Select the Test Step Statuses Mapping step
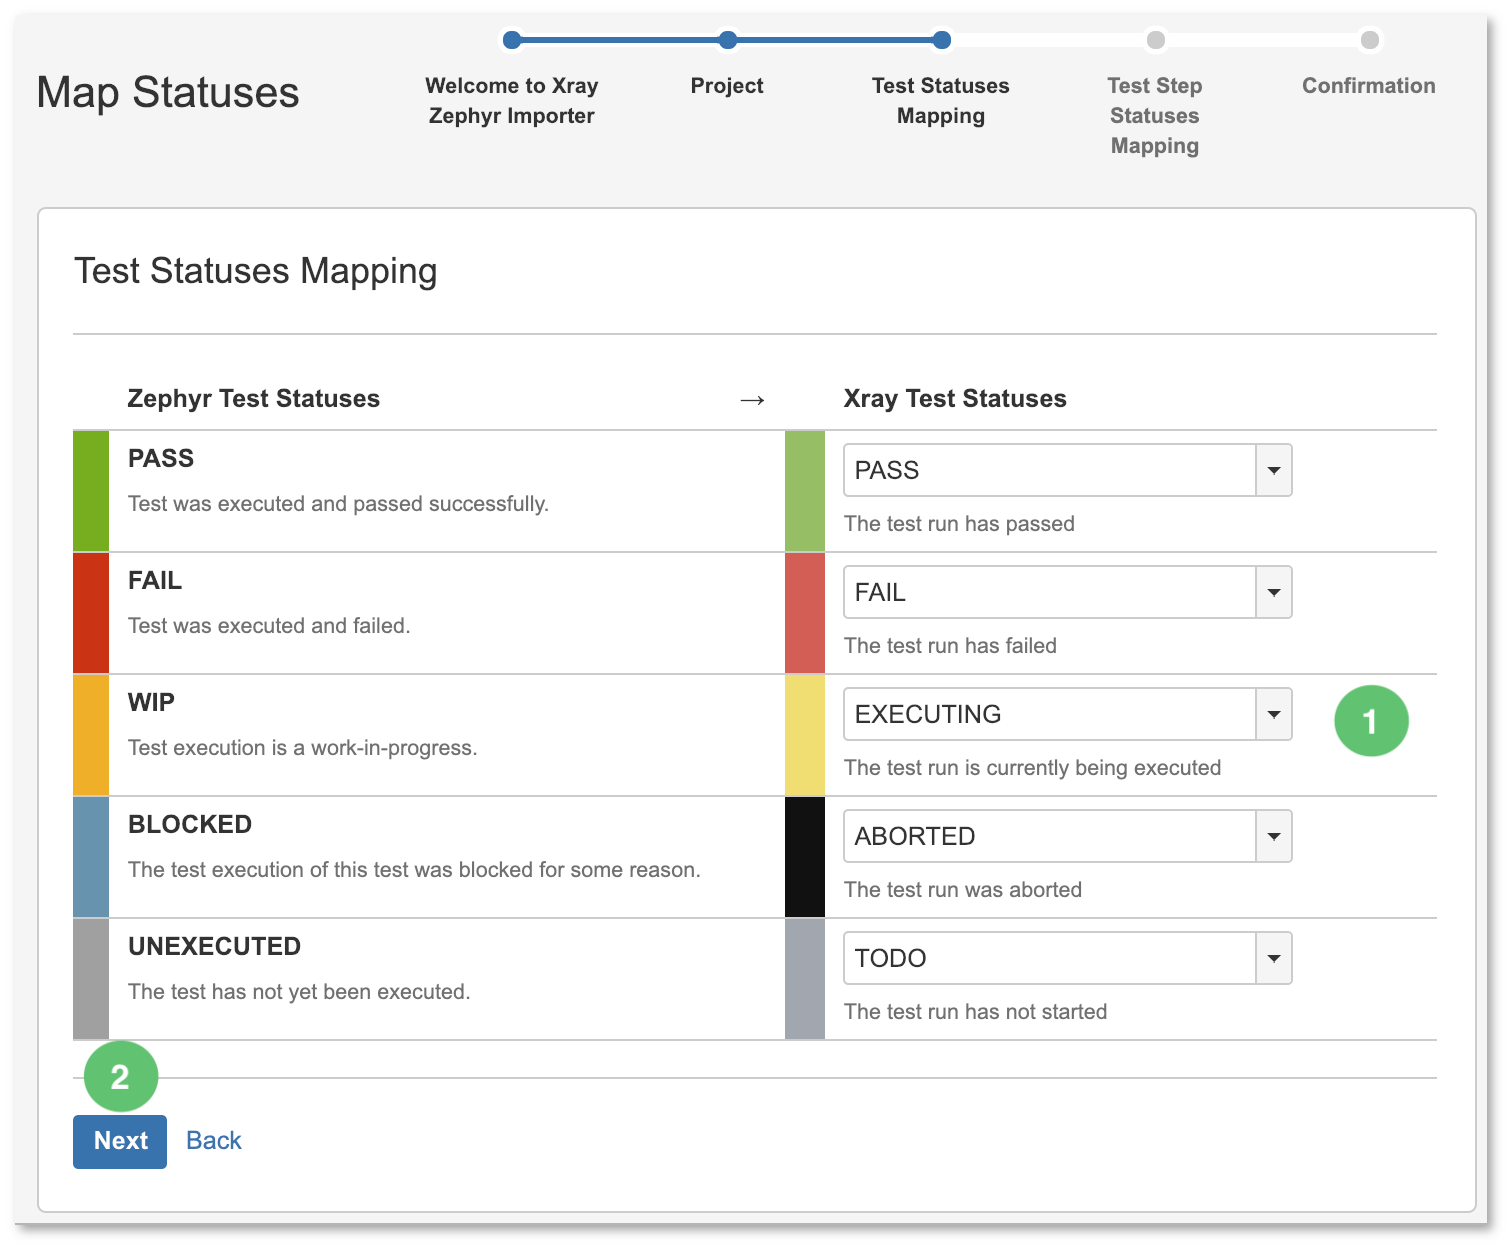Viewport: 1512px width, 1250px height. click(x=1155, y=116)
